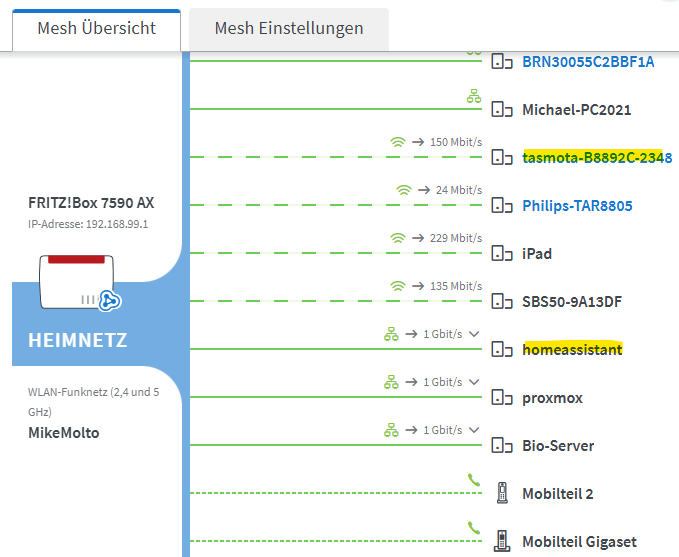Select the iPad device name
This screenshot has width=679, height=557.
coord(537,254)
